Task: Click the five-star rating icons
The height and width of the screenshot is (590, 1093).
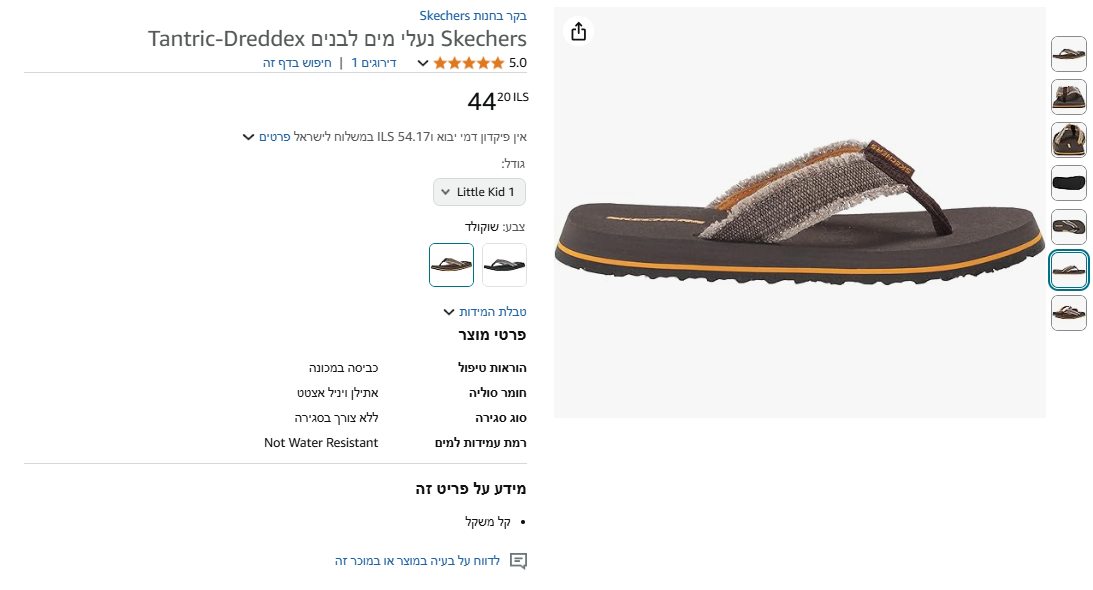Action: pyautogui.click(x=469, y=63)
